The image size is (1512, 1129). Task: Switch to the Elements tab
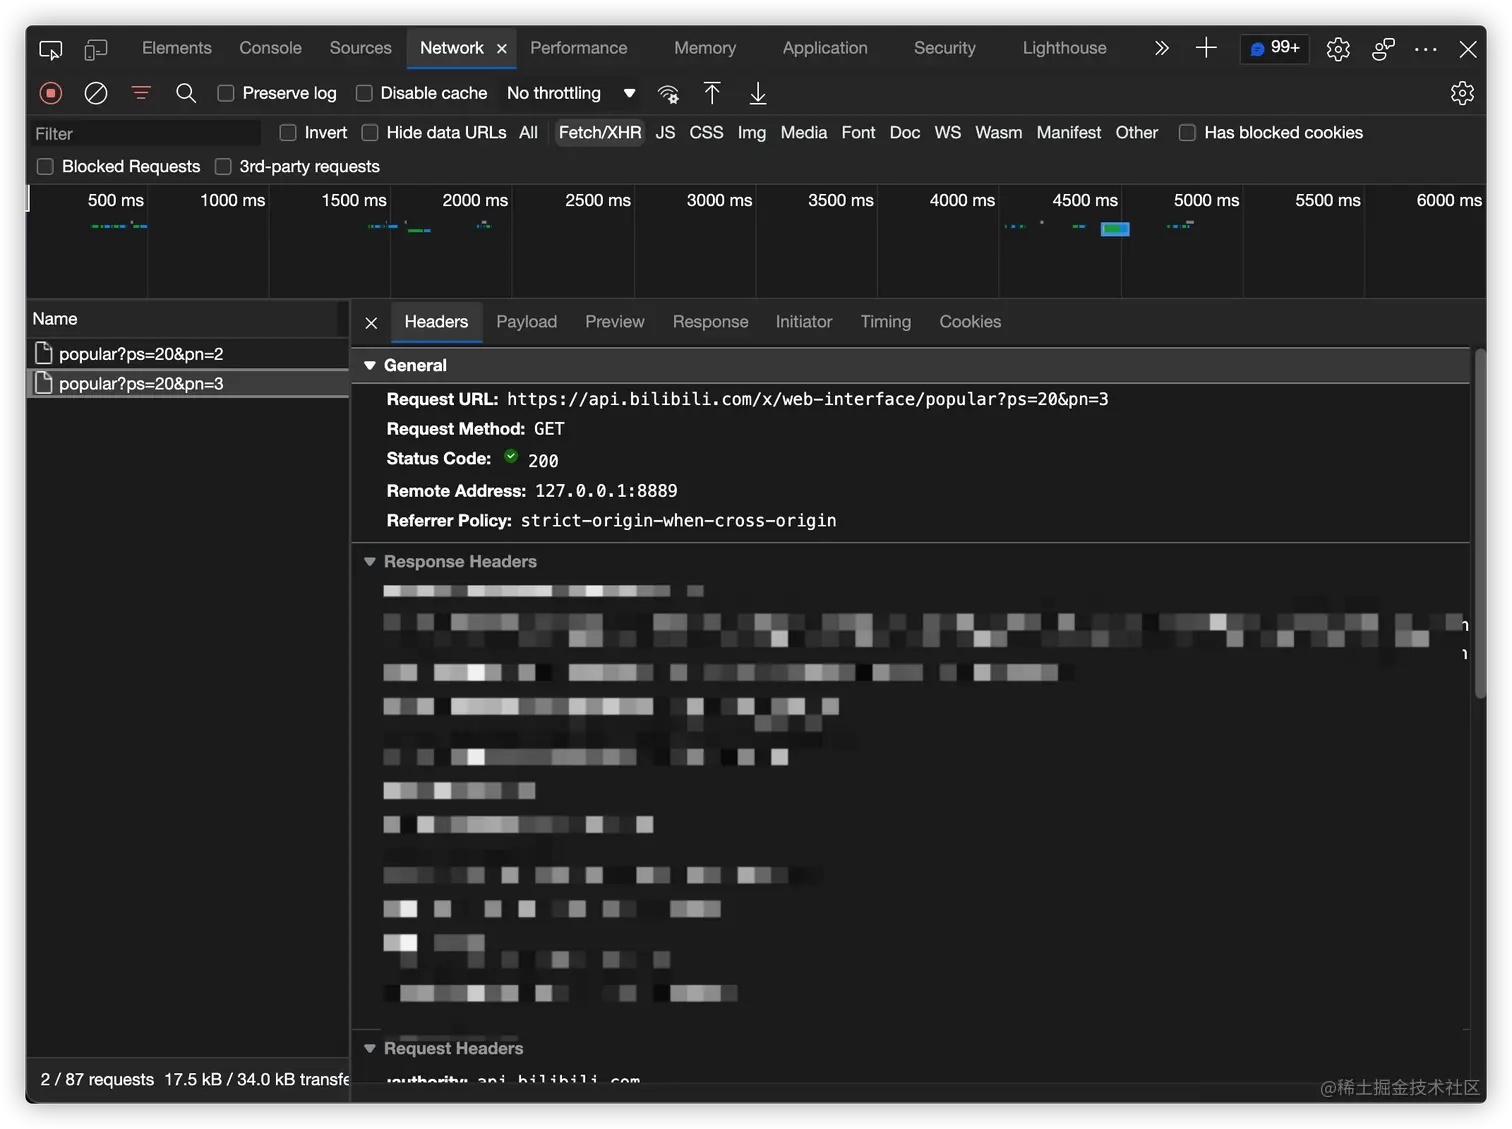[x=177, y=48]
